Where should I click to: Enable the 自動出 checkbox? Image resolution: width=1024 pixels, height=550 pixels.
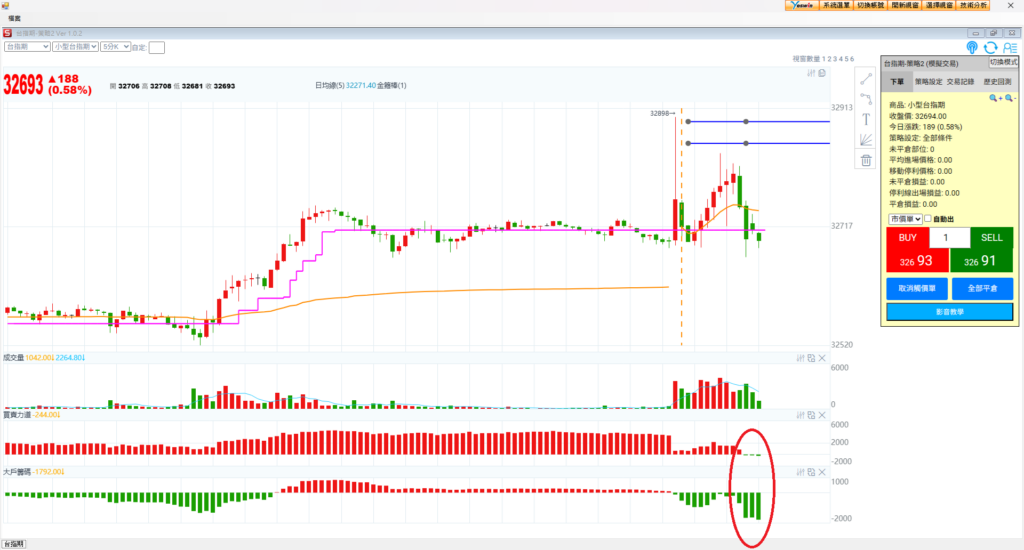pos(928,219)
